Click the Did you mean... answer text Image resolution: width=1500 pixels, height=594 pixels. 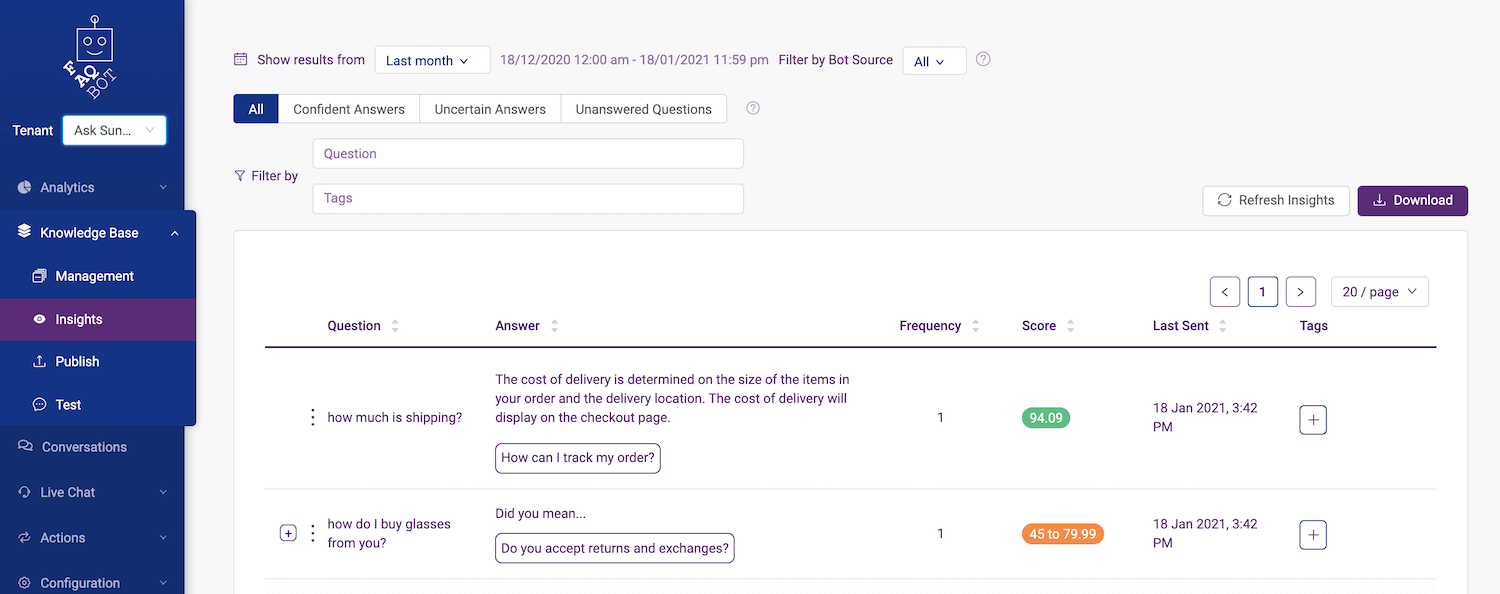pos(541,514)
